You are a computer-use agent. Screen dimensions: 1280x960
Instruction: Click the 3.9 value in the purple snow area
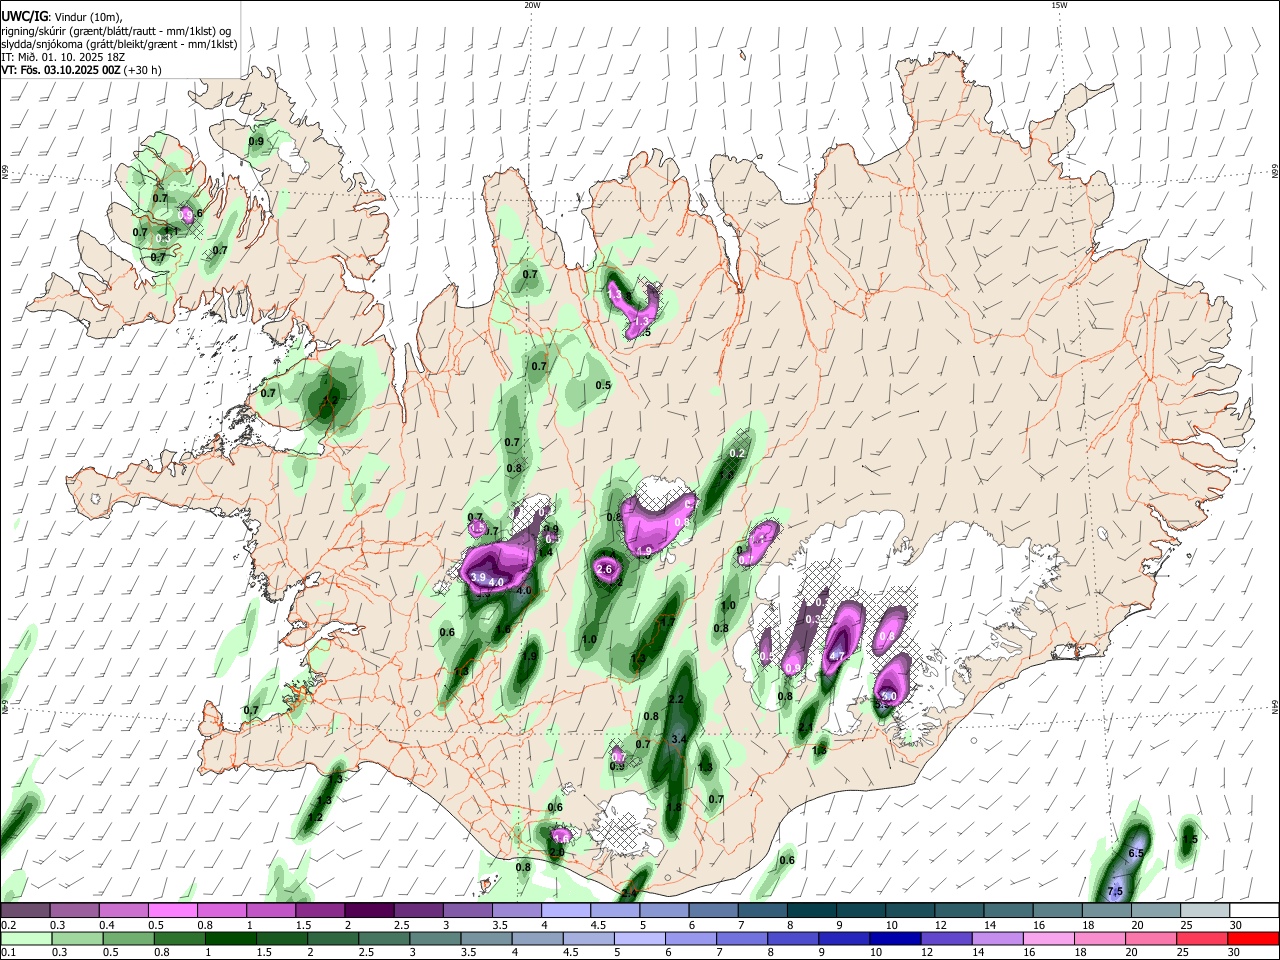478,578
